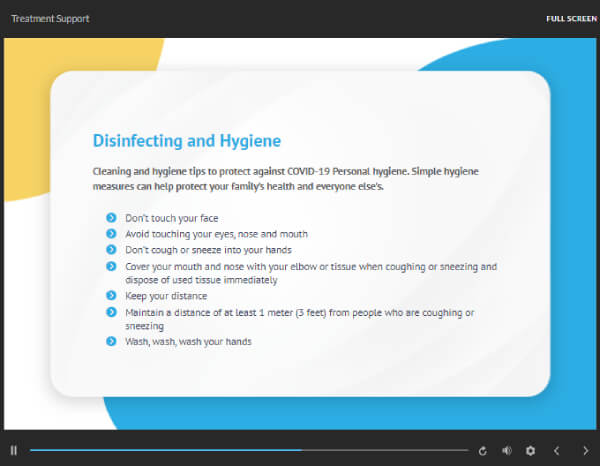Open the player settings gear

tap(531, 451)
